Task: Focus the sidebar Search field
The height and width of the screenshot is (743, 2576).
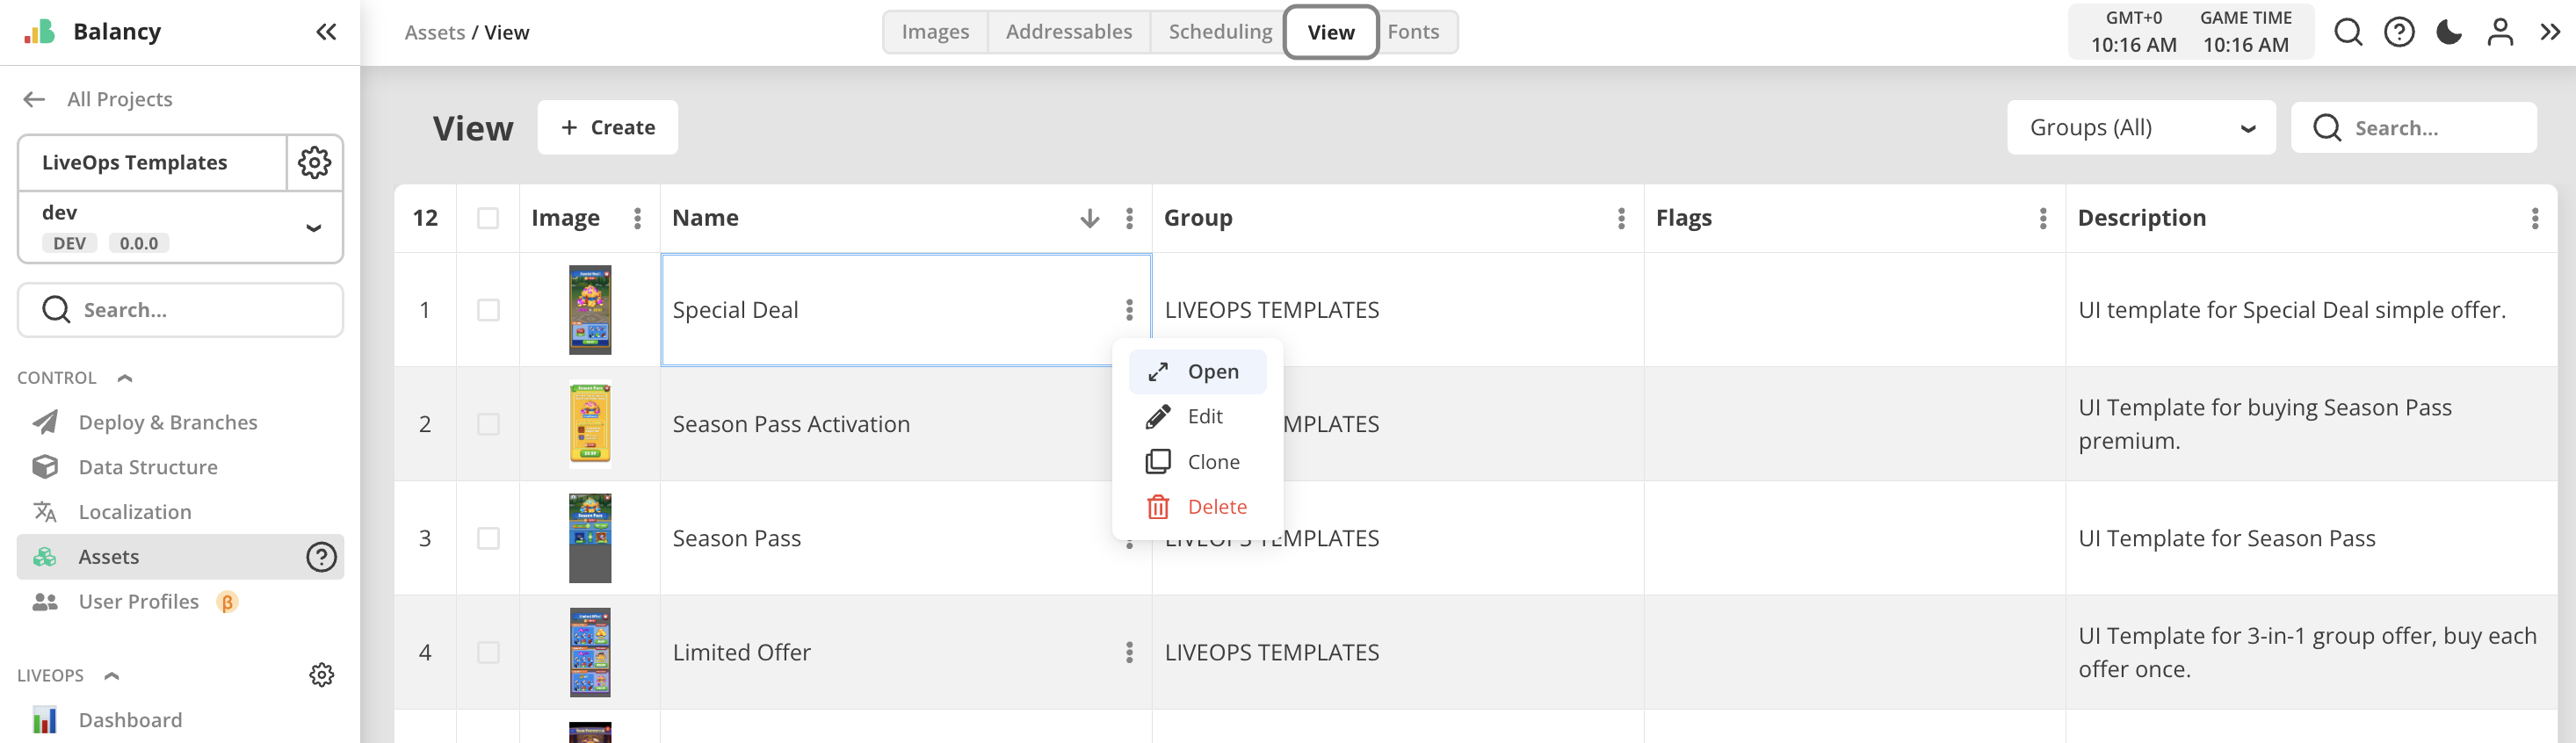Action: (x=180, y=310)
